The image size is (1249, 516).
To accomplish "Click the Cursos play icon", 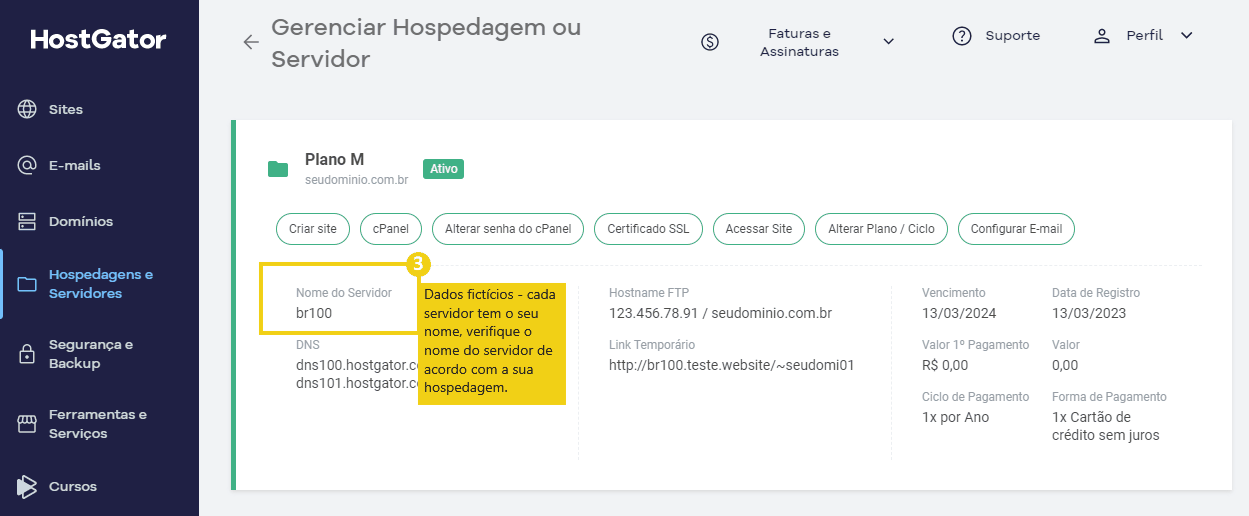I will (27, 487).
